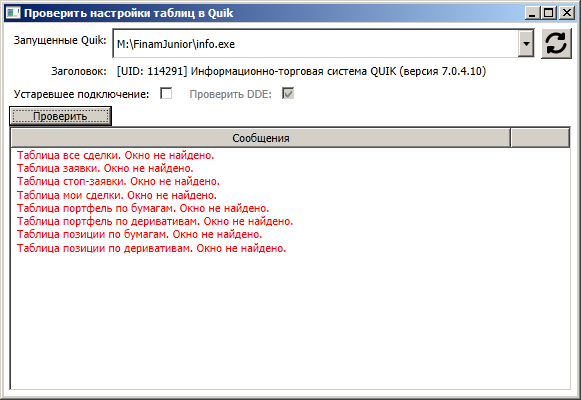
Task: Select the Таблица мои сделки message row
Action: click(x=290, y=195)
